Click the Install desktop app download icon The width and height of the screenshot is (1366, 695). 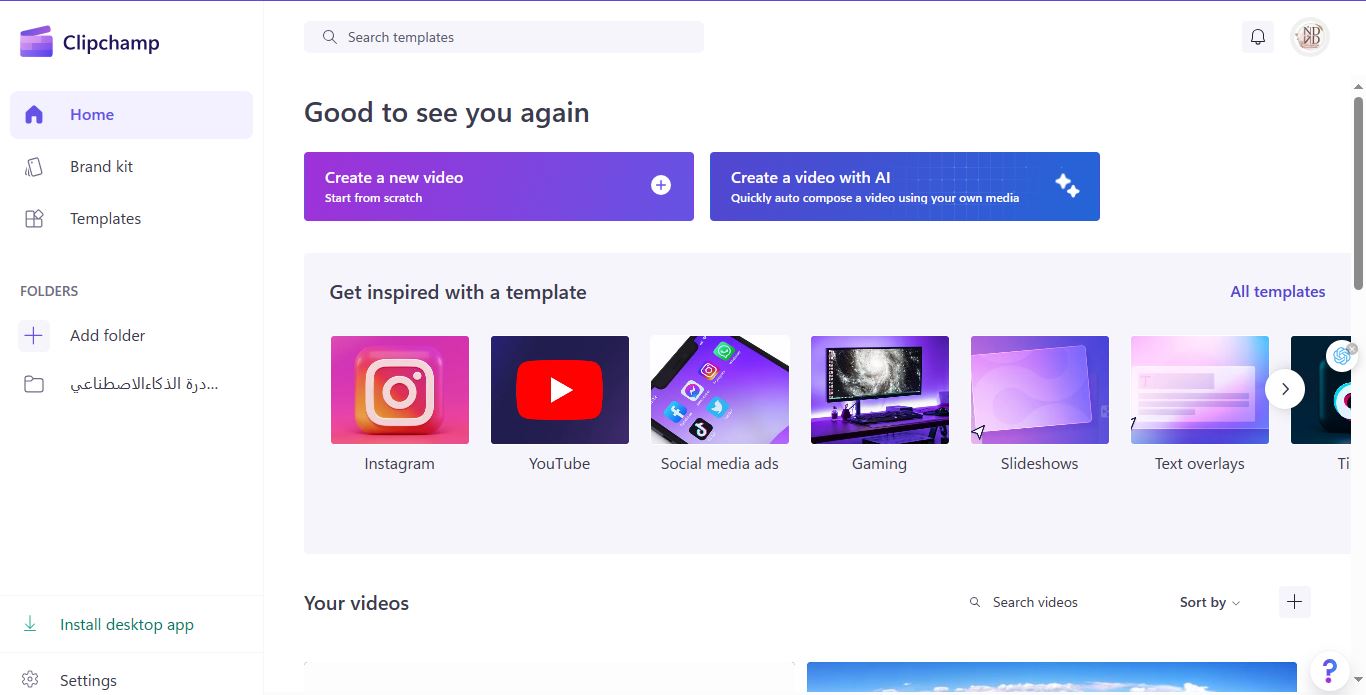pyautogui.click(x=30, y=624)
